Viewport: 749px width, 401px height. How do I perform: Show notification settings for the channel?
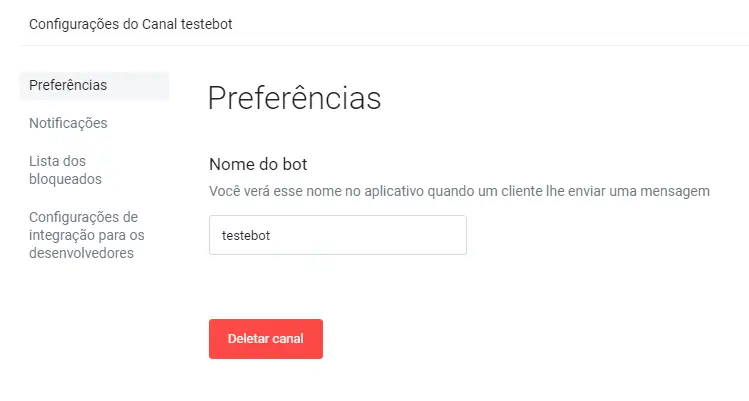click(68, 123)
